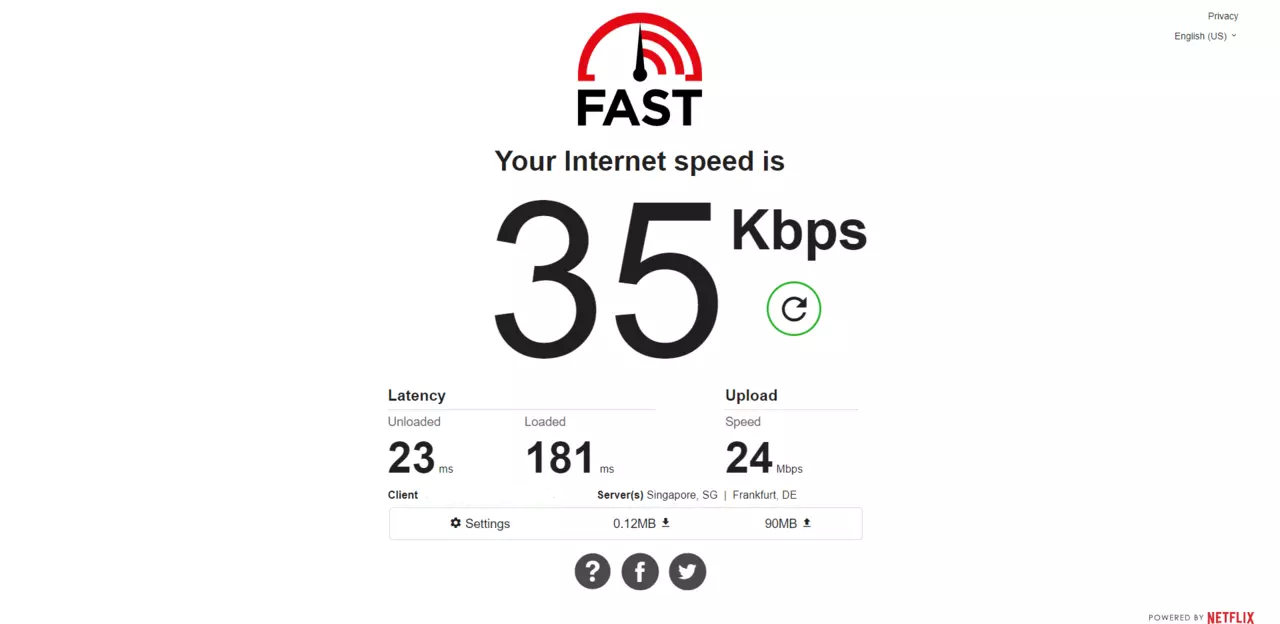Click the Singapore, SG server label

[682, 495]
